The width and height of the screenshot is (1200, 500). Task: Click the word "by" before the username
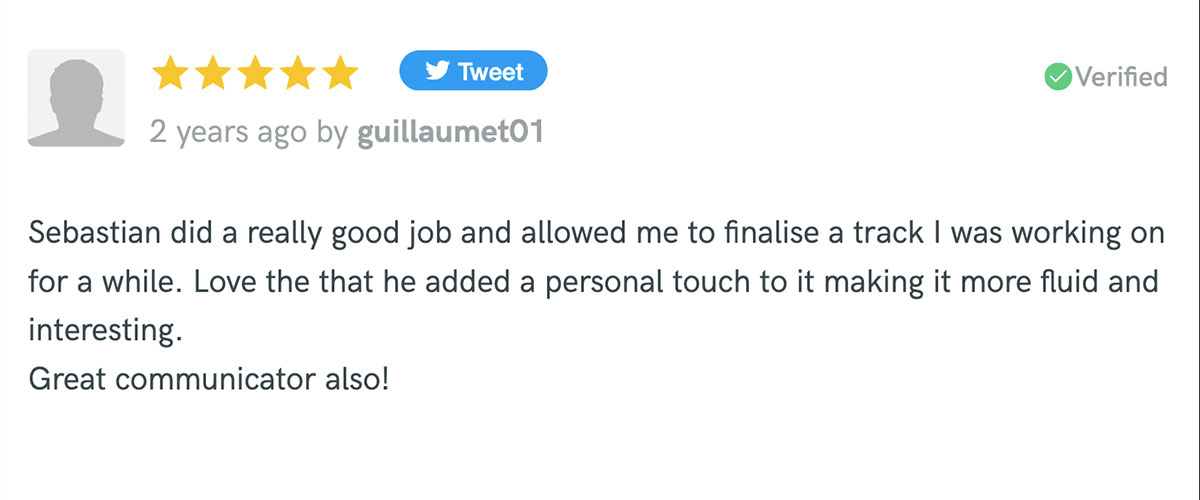(x=332, y=132)
